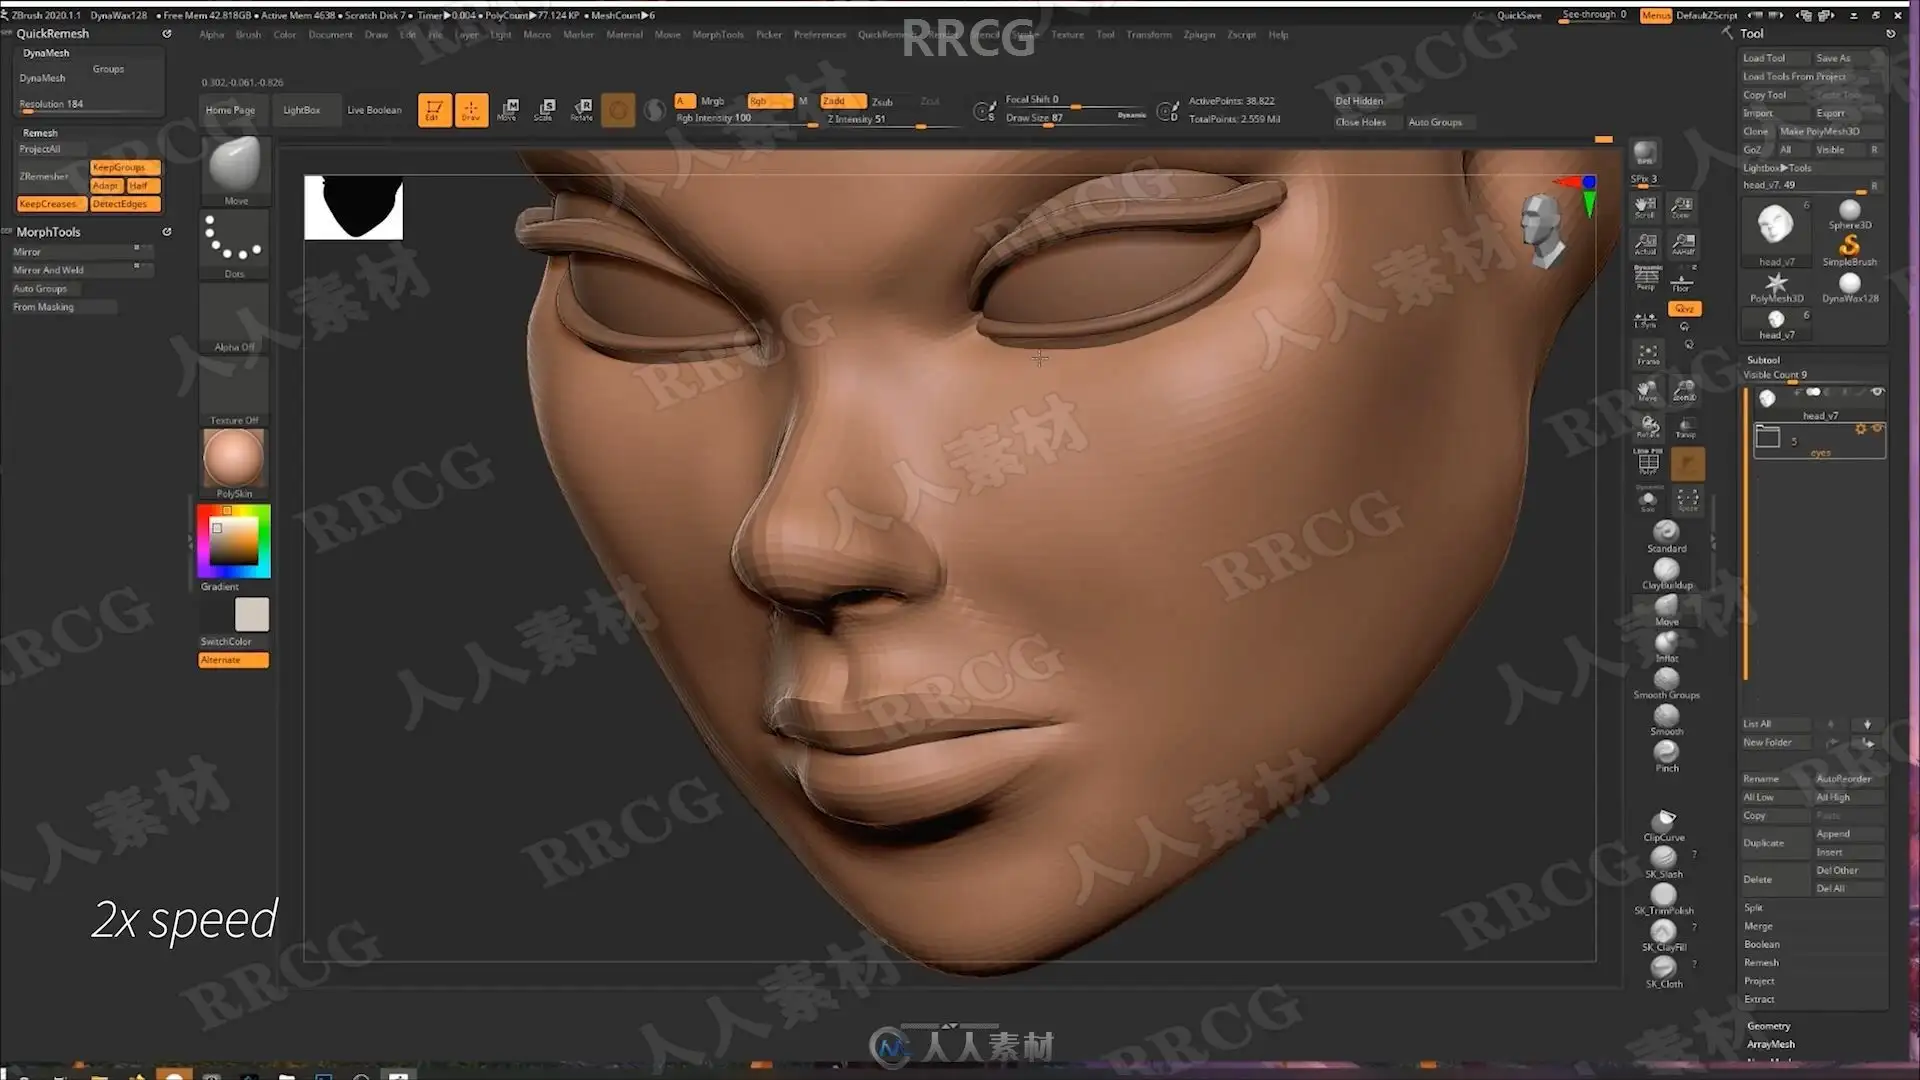Click the AAHalf icon

pyautogui.click(x=1683, y=244)
